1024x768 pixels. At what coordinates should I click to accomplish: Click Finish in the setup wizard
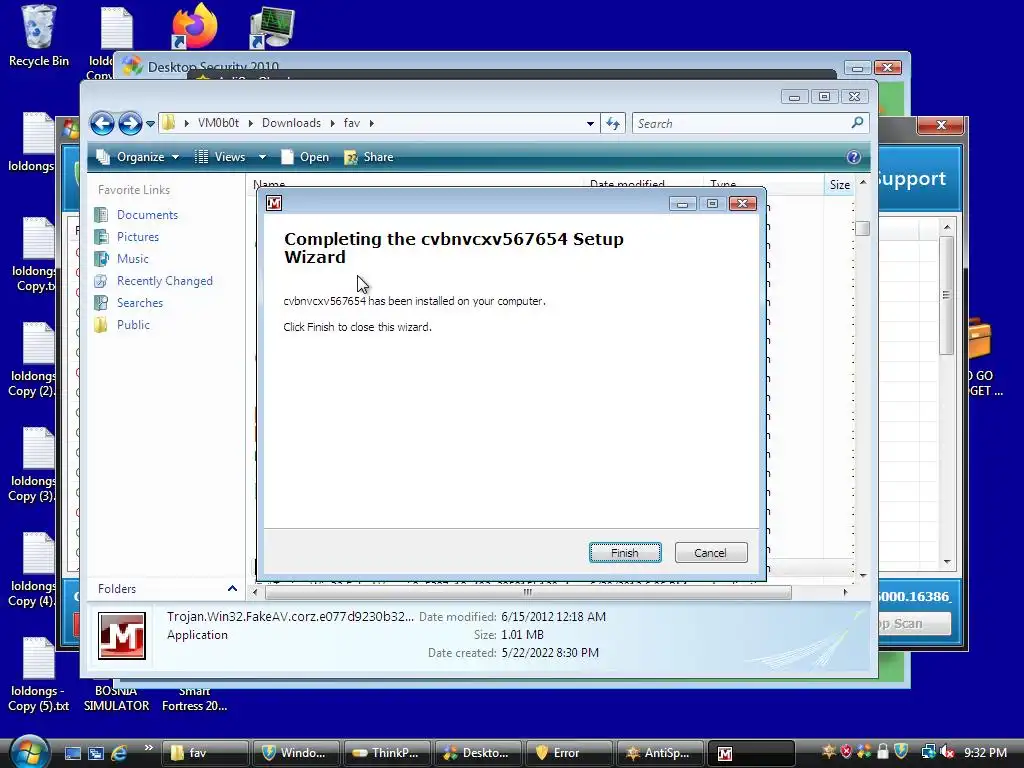pyautogui.click(x=624, y=552)
